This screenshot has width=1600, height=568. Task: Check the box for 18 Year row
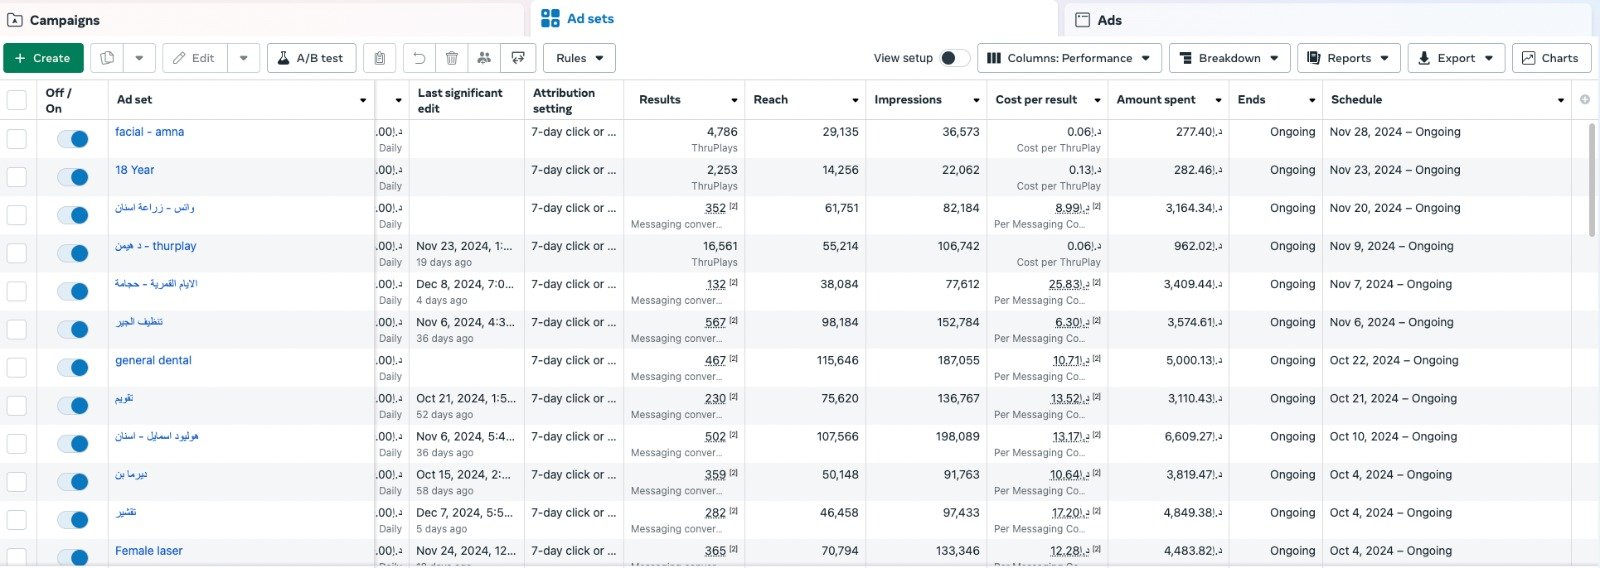point(17,177)
